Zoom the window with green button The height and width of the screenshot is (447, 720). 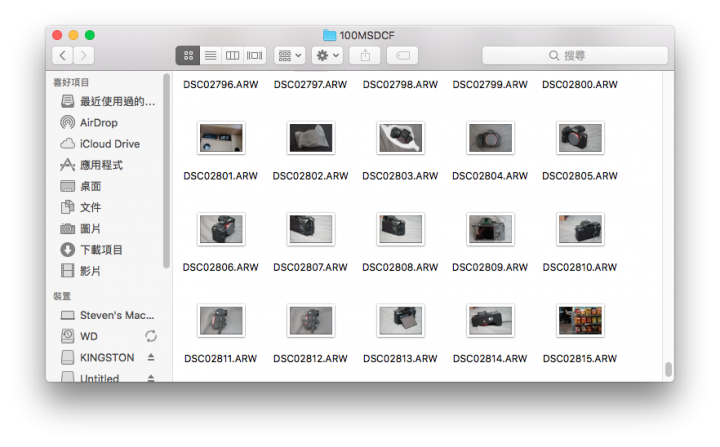(x=90, y=35)
